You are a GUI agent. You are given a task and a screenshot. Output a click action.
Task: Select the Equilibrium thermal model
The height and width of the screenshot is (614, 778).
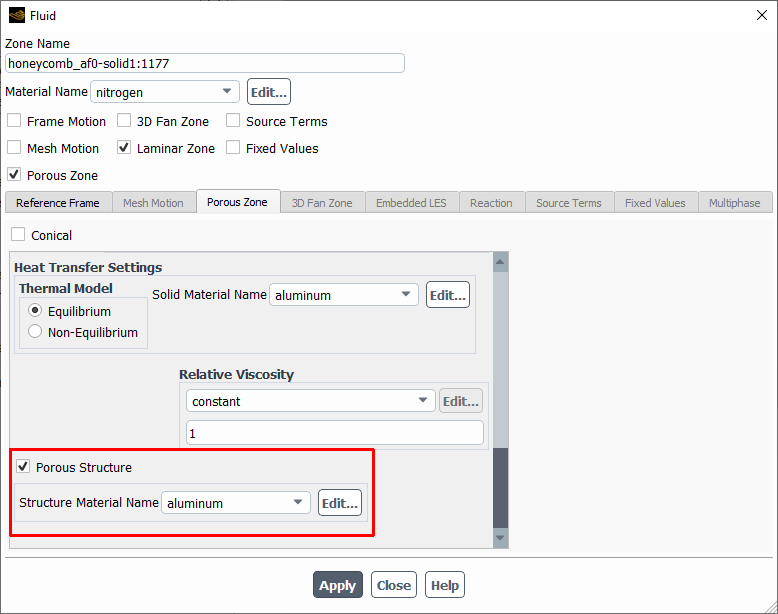click(x=35, y=311)
